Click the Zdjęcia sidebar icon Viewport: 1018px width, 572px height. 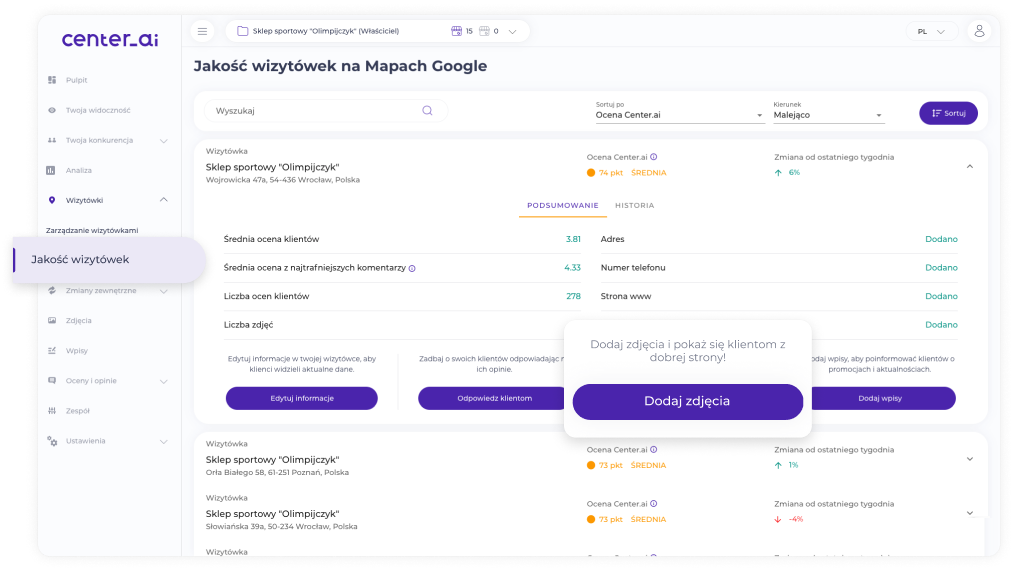tap(52, 320)
